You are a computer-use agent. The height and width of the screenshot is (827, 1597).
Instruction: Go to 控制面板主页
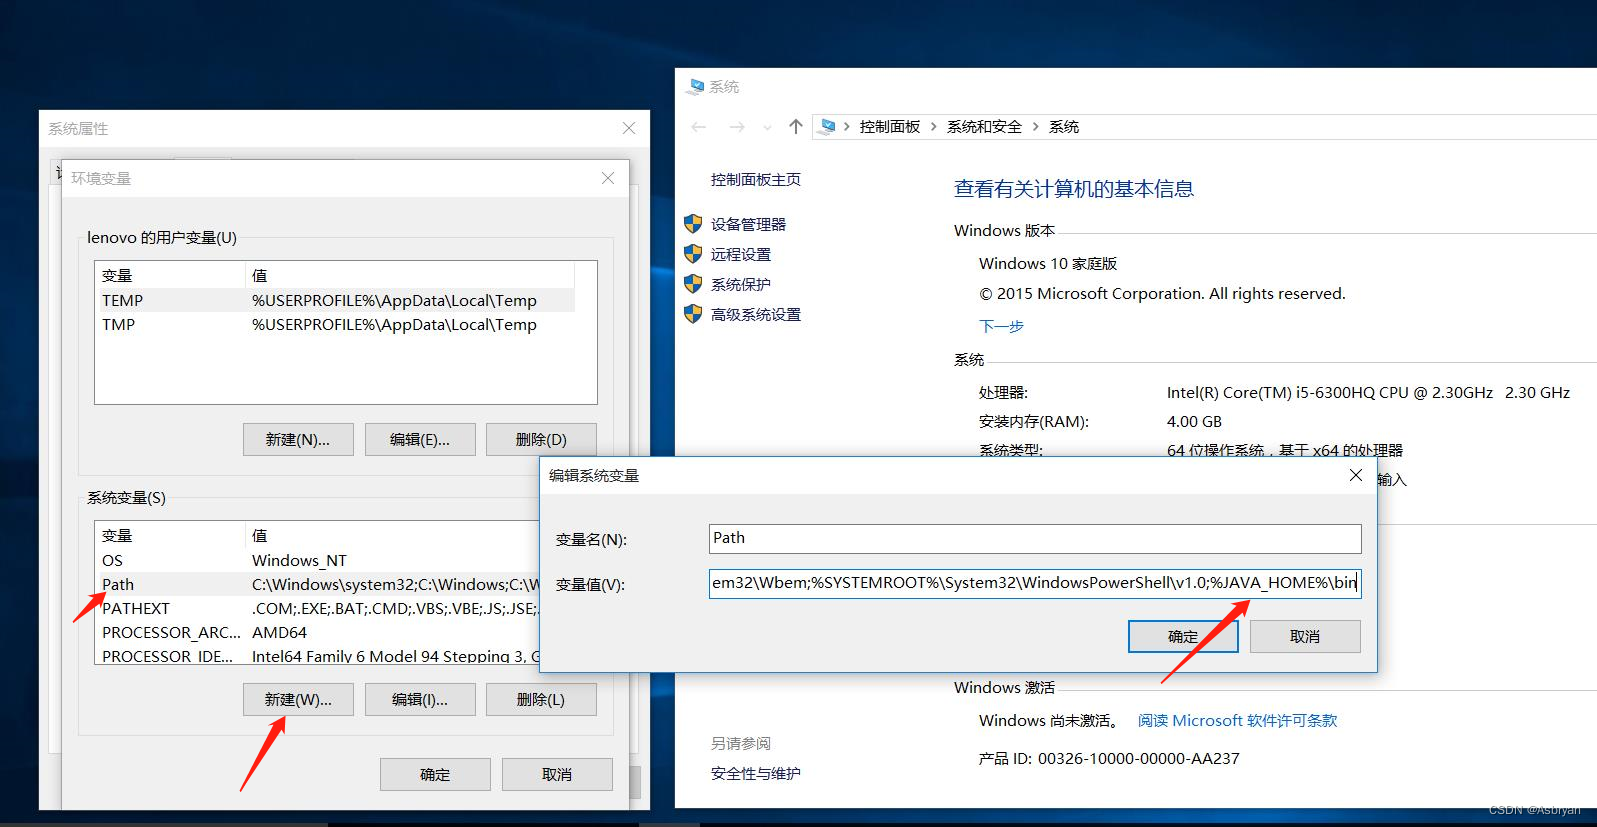[756, 179]
